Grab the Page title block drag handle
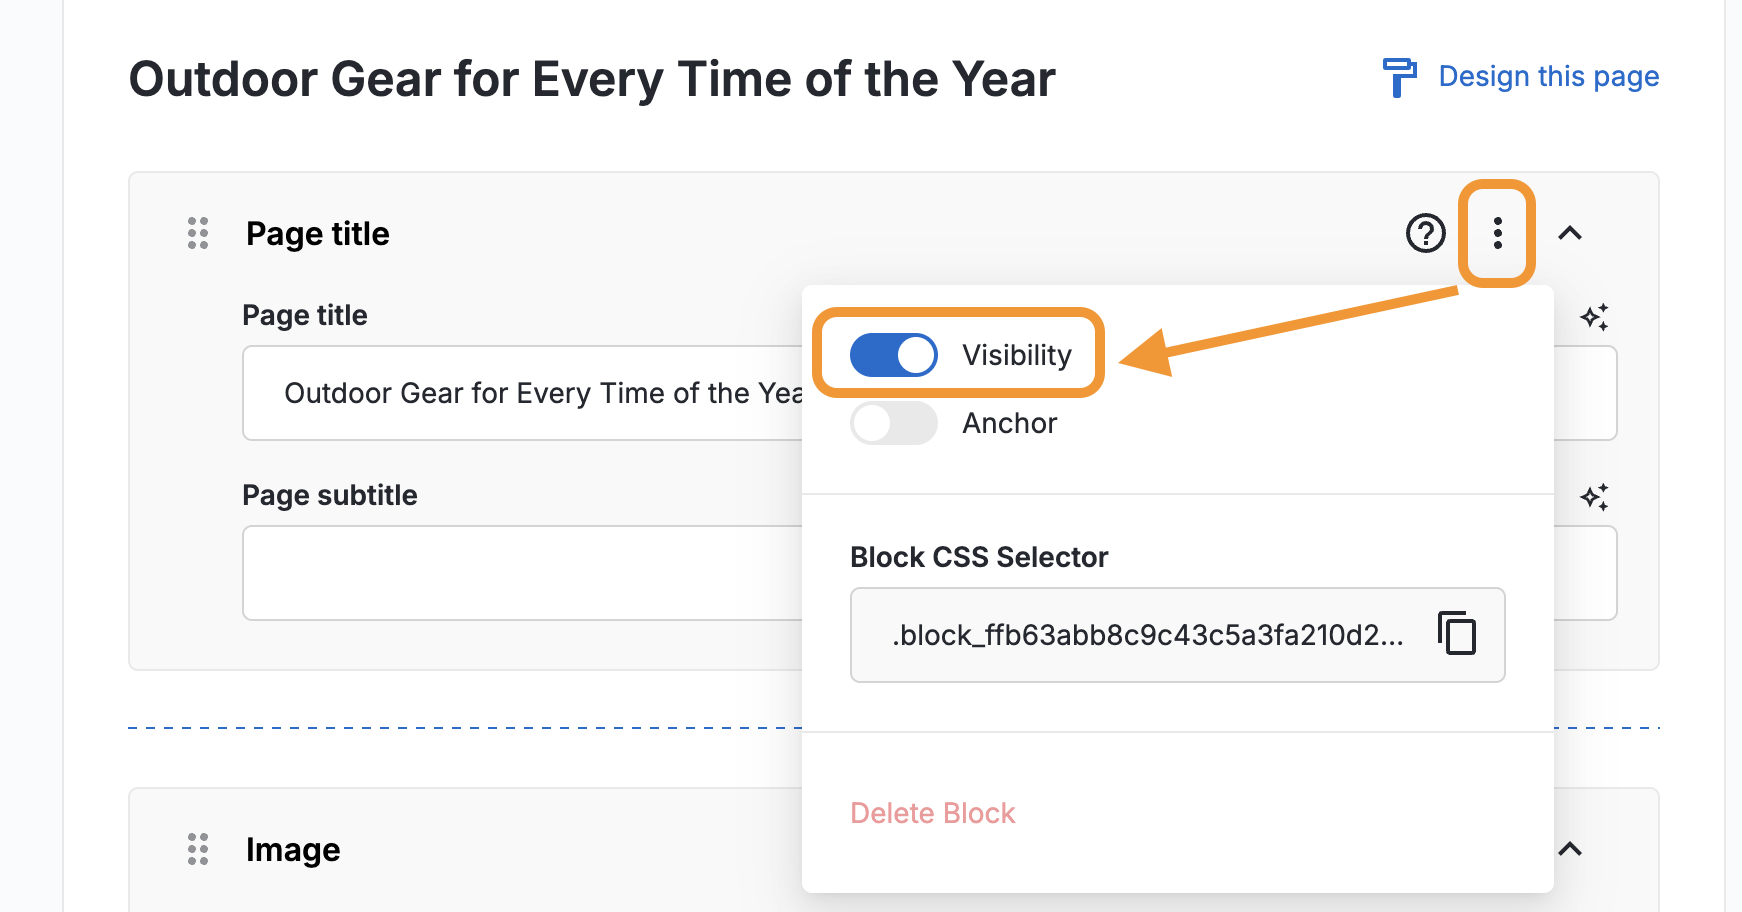 (198, 234)
